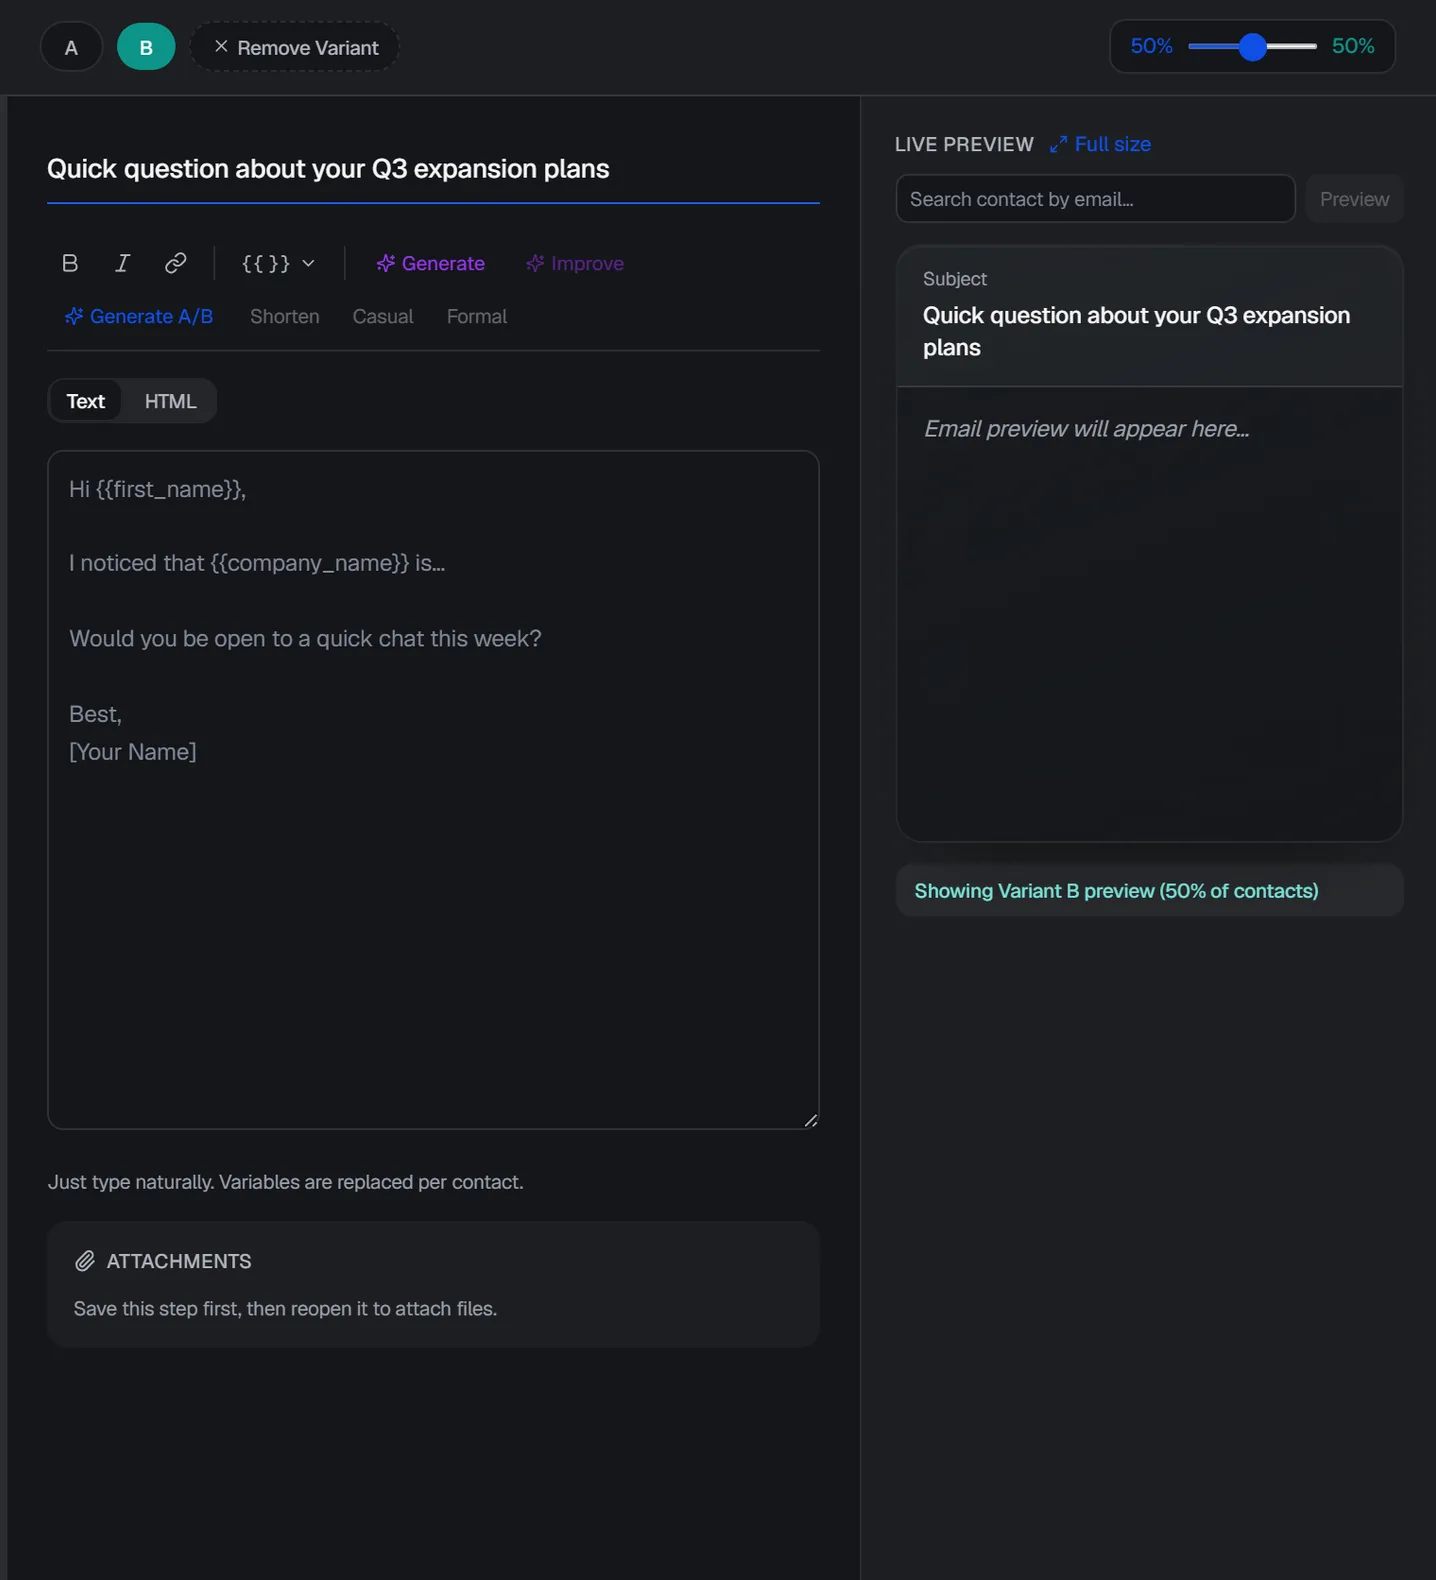
Task: Apply the Casual tone
Action: (x=383, y=316)
